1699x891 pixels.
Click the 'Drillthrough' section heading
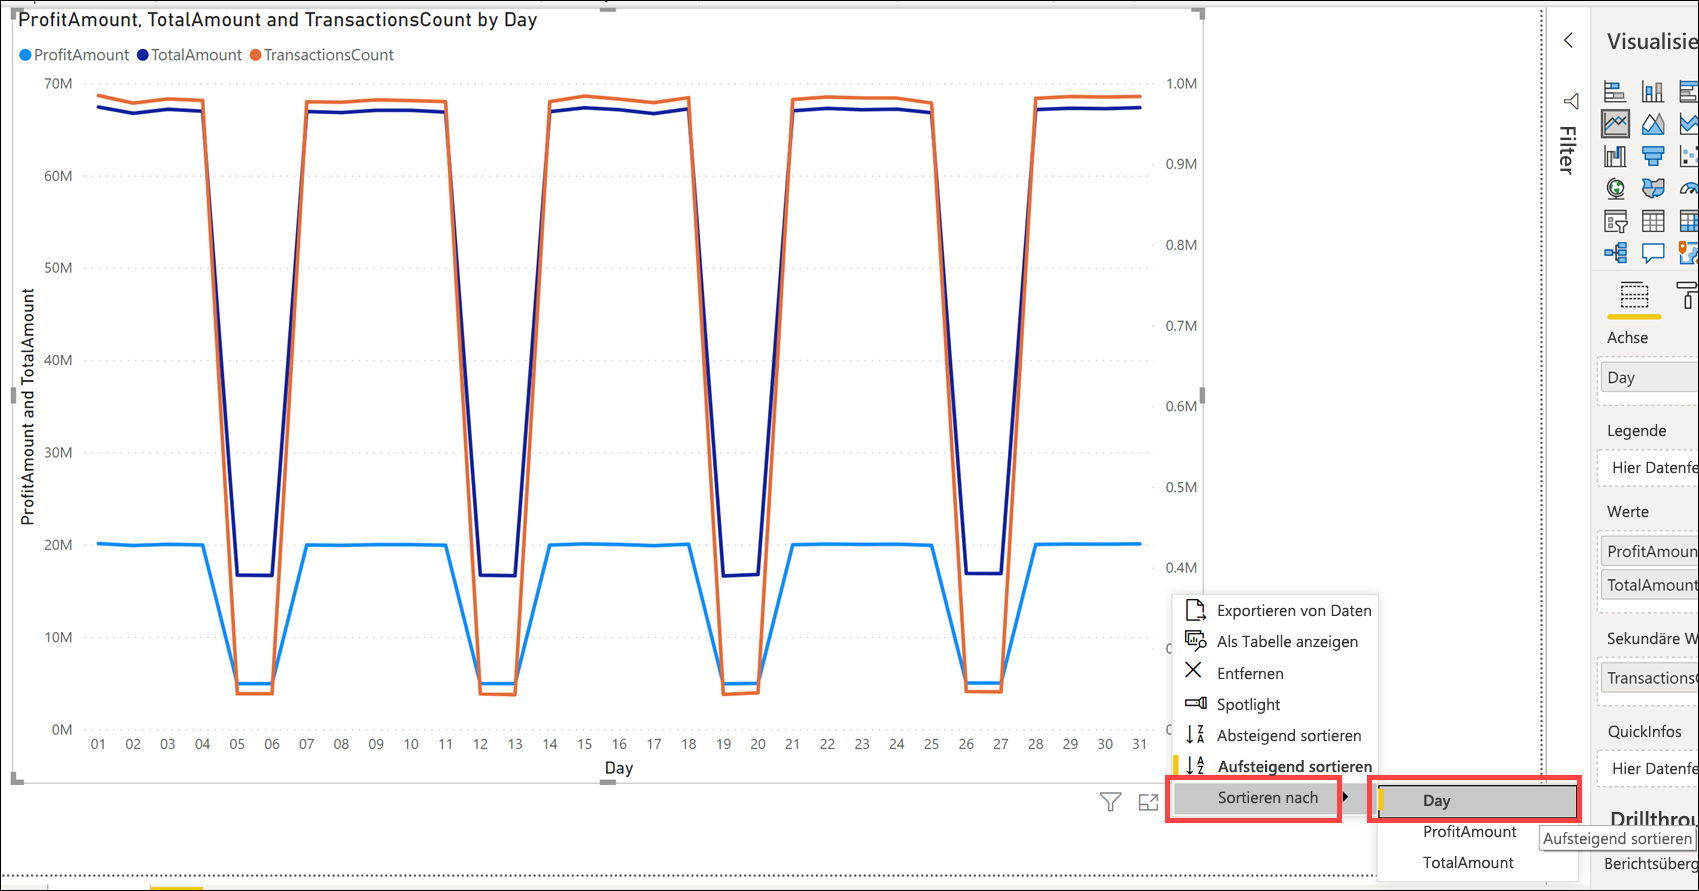coord(1654,820)
